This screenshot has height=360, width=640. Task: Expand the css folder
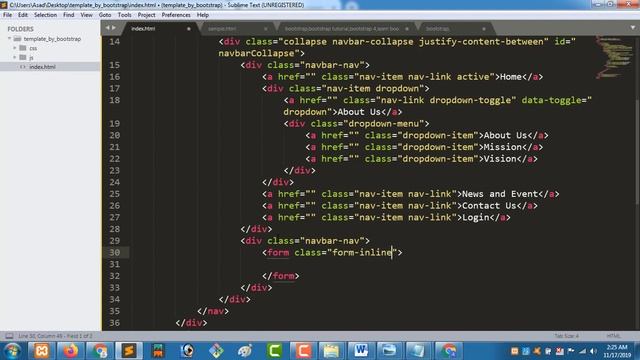pos(15,48)
